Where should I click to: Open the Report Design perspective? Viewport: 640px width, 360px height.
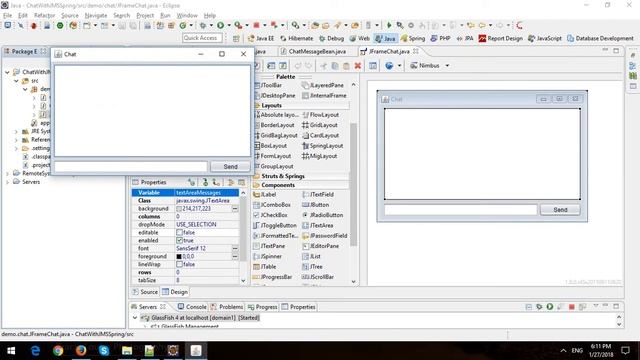coord(500,38)
